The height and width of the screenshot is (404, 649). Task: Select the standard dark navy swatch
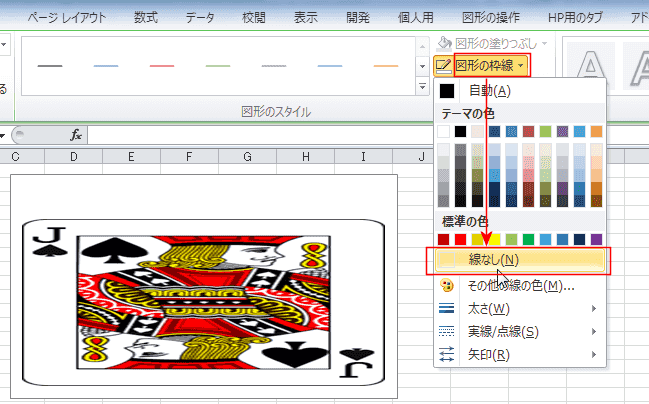[x=579, y=239]
